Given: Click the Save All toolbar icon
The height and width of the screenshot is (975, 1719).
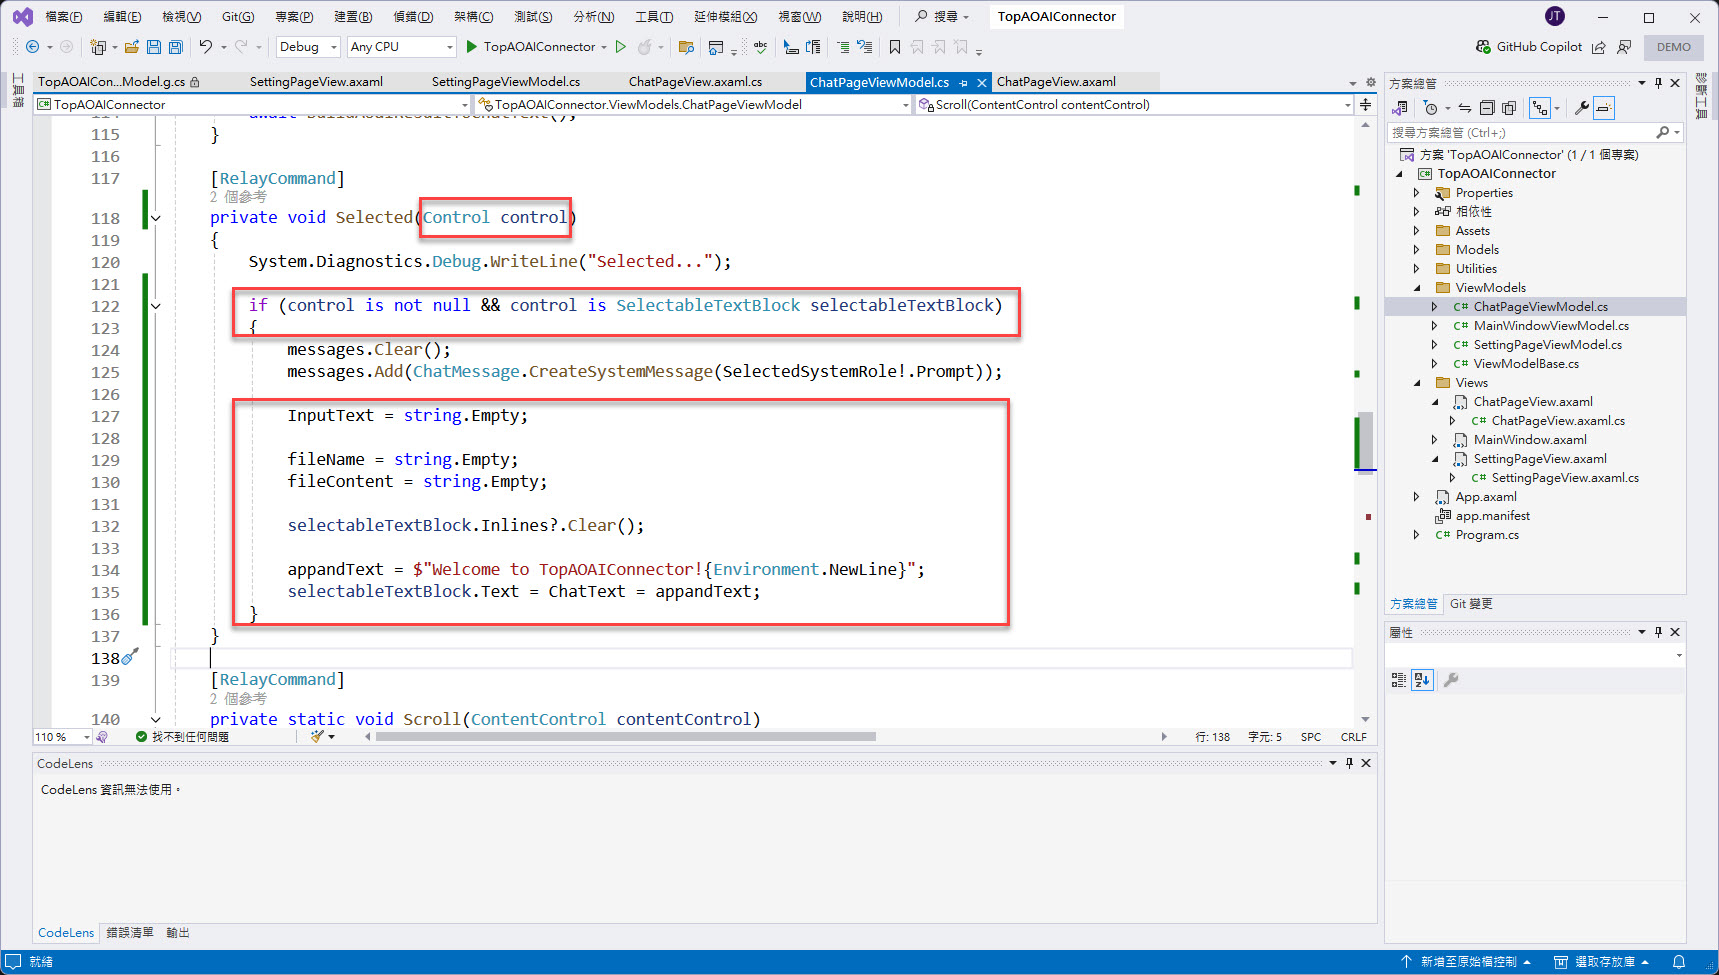Looking at the screenshot, I should [x=176, y=47].
